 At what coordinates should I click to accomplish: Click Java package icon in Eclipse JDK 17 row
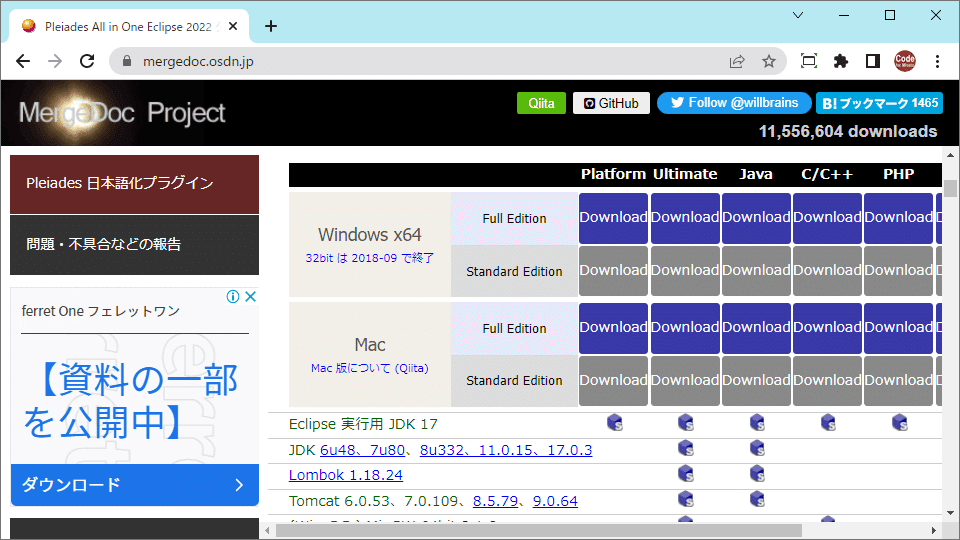pyautogui.click(x=757, y=422)
